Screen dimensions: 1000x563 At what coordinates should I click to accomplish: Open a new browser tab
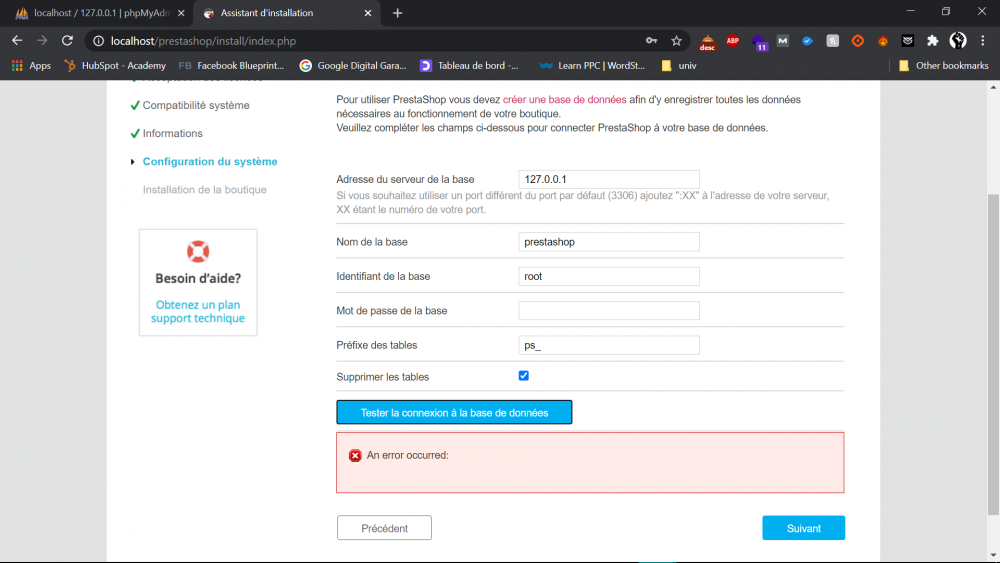pos(397,13)
